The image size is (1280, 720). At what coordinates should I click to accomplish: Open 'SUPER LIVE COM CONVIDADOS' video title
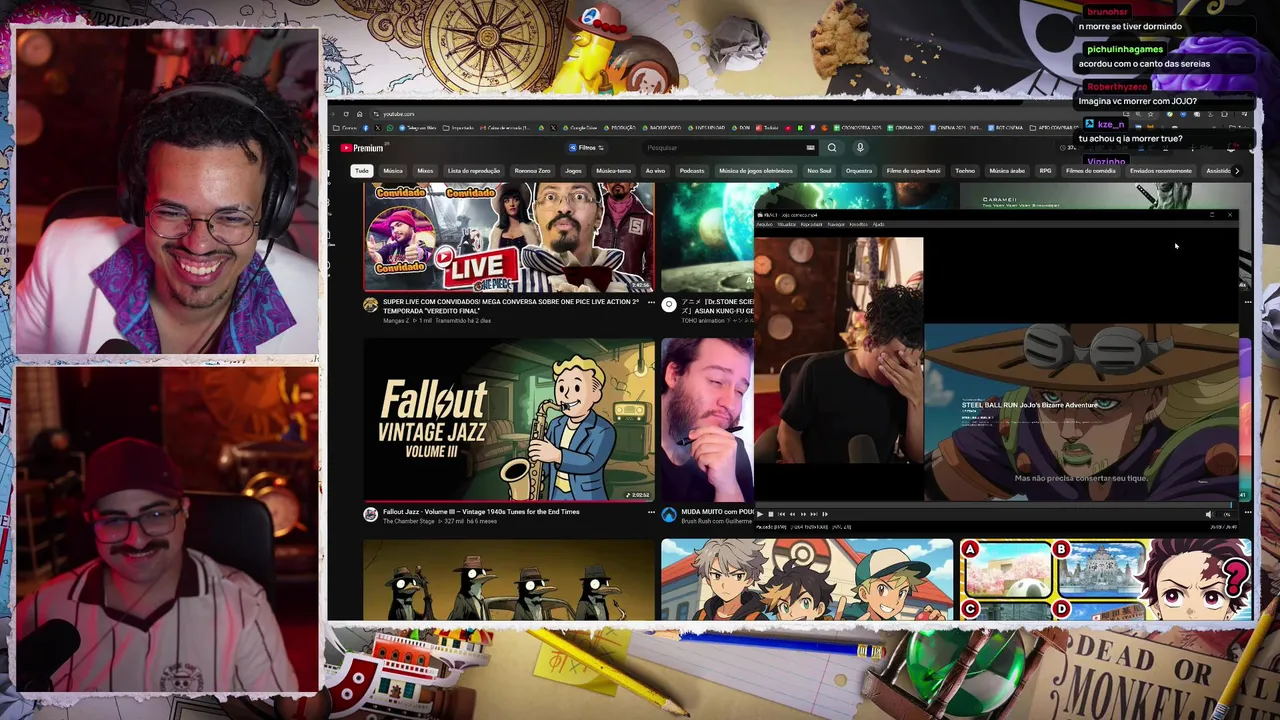tap(510, 306)
